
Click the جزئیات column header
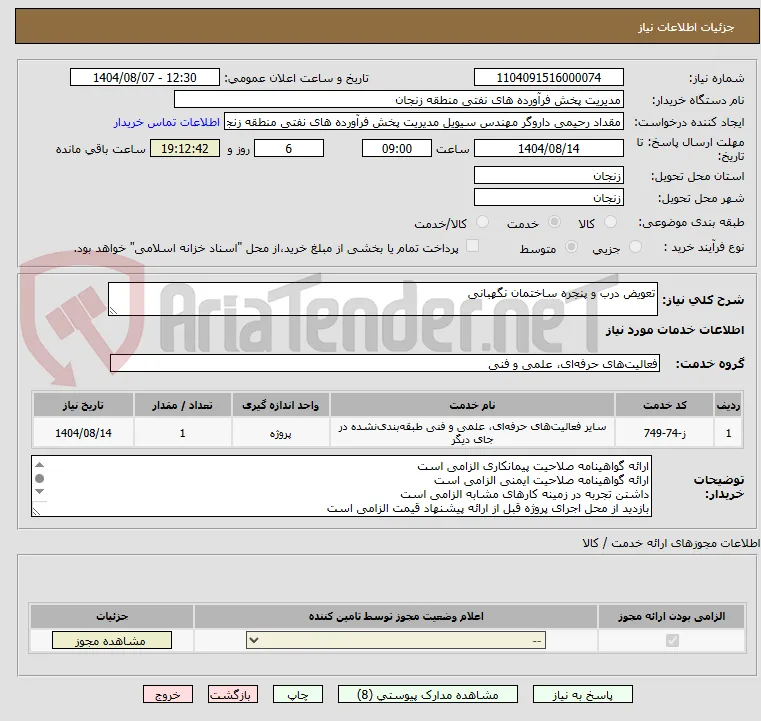112,616
